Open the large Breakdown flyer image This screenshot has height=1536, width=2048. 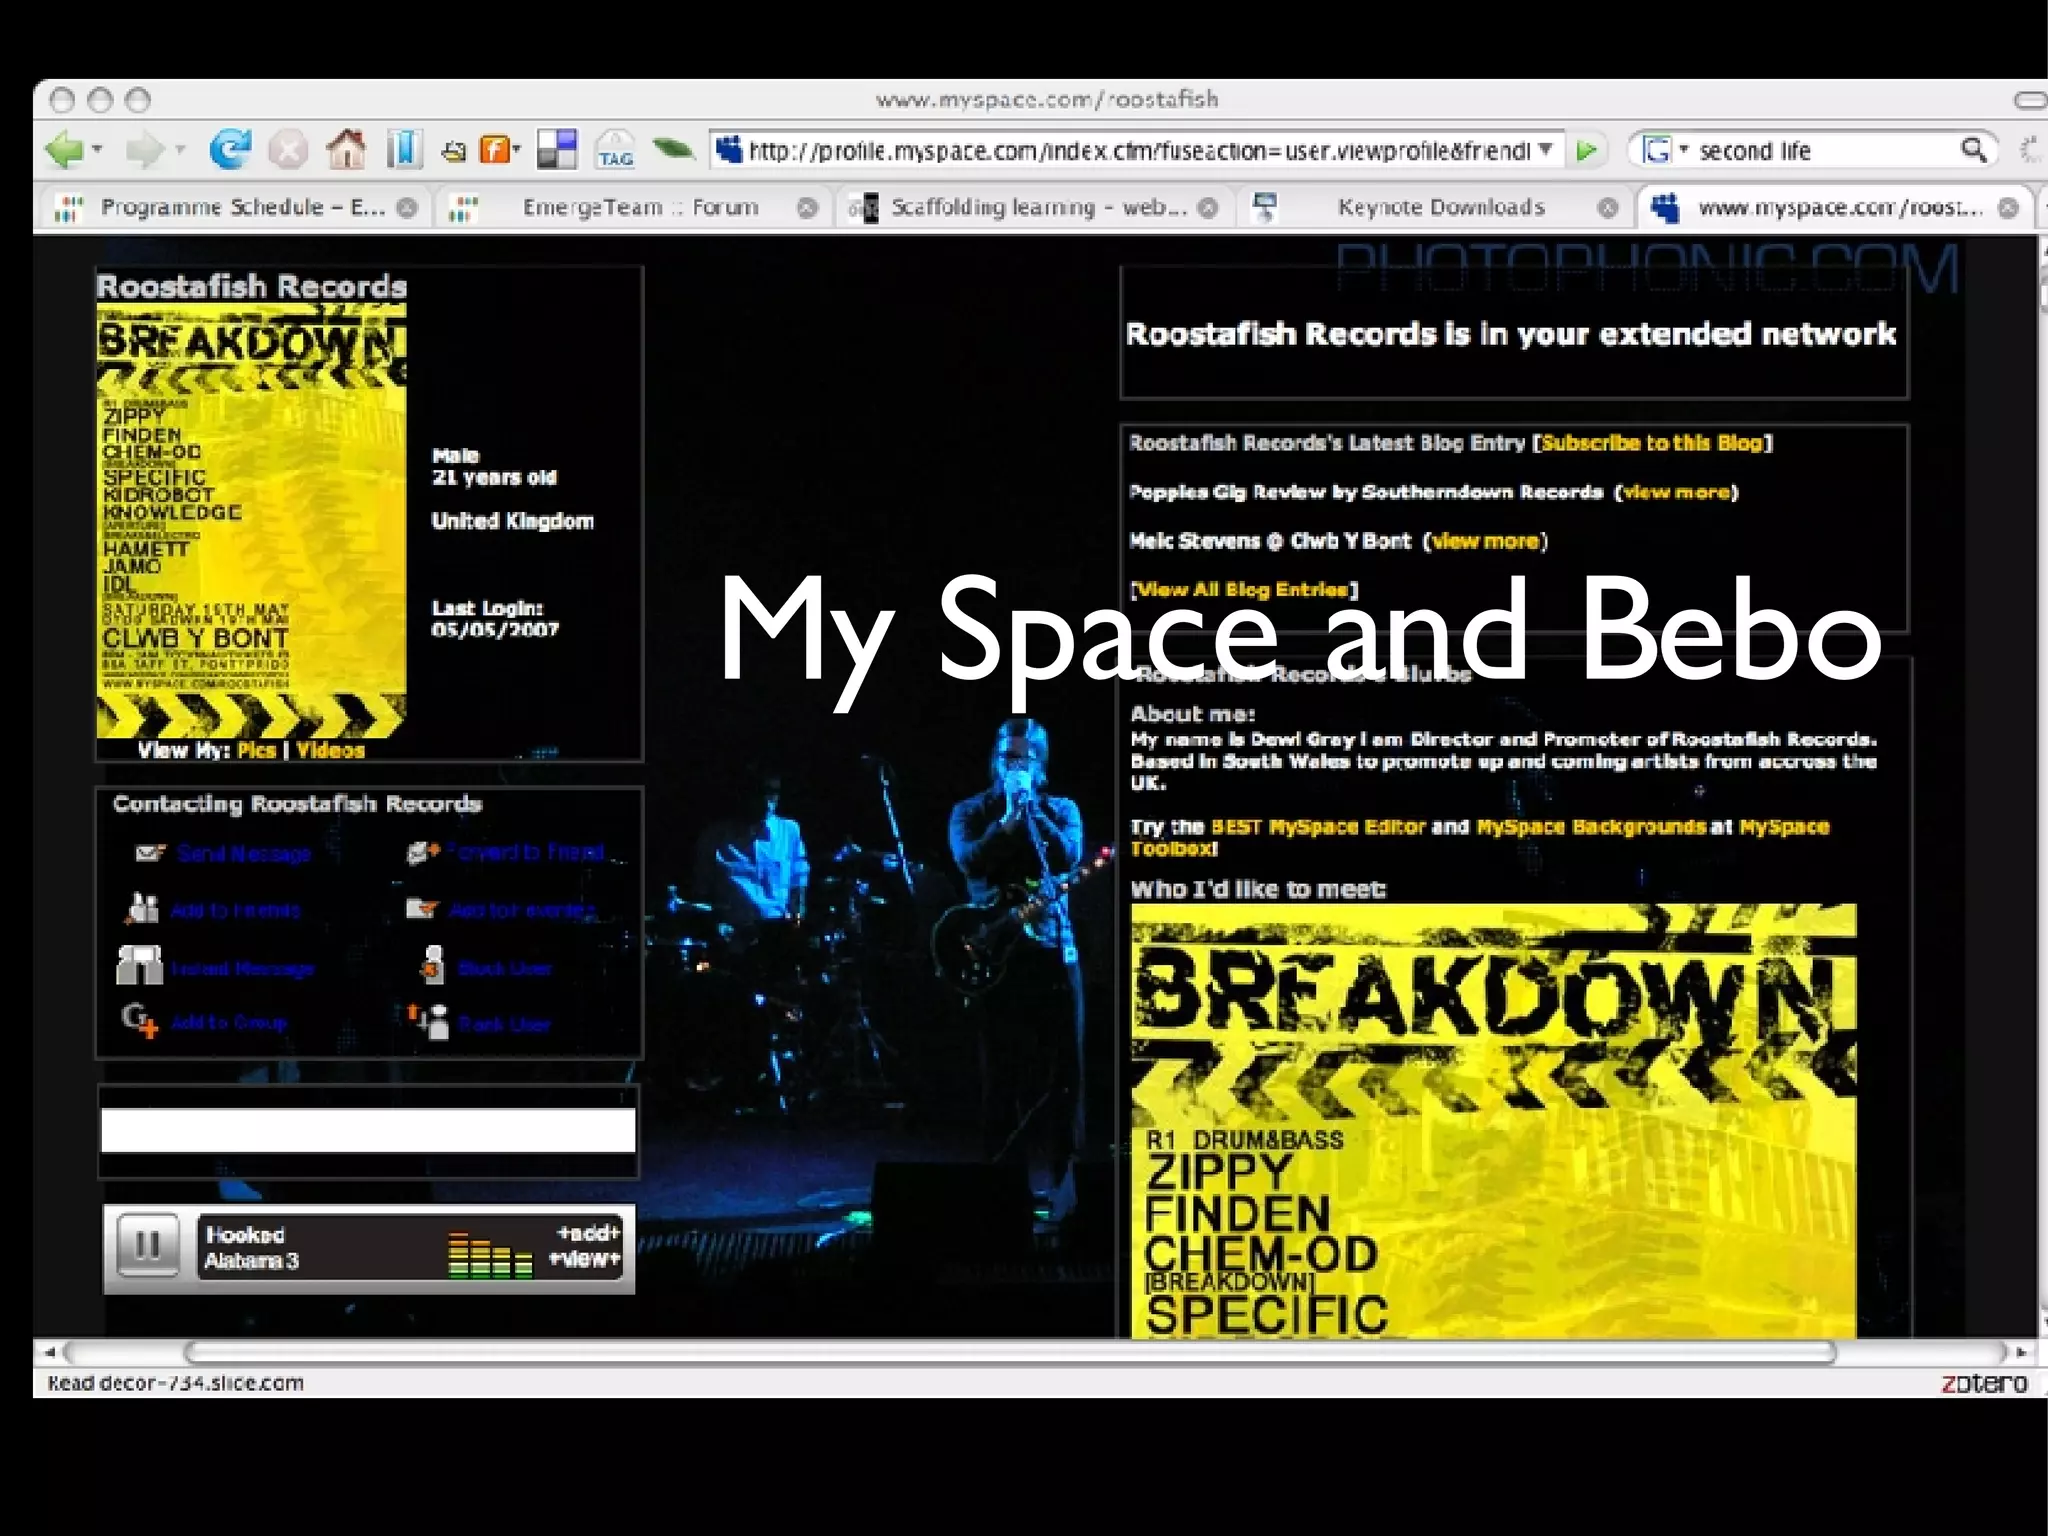(1494, 1121)
